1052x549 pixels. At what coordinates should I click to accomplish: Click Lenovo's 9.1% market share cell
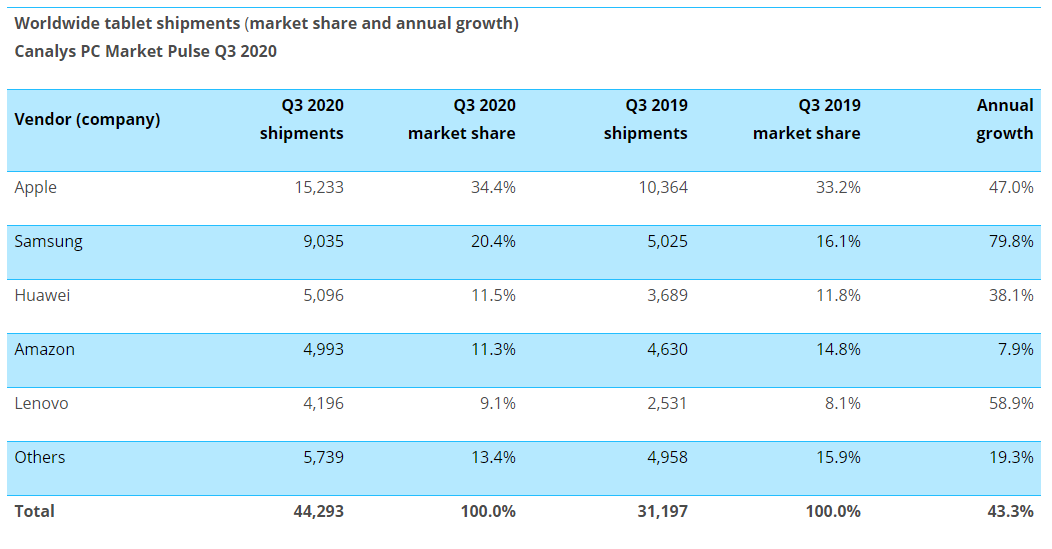(498, 403)
